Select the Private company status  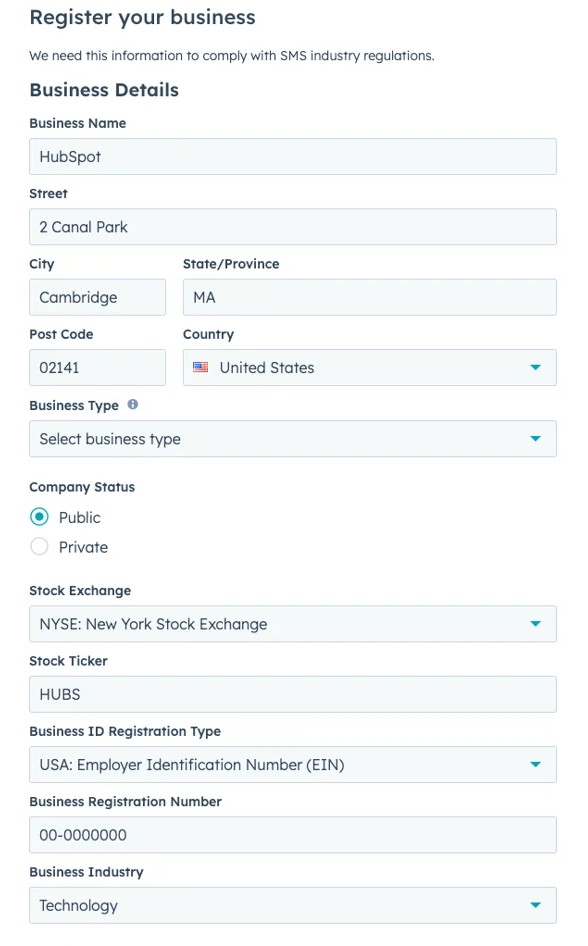point(39,547)
